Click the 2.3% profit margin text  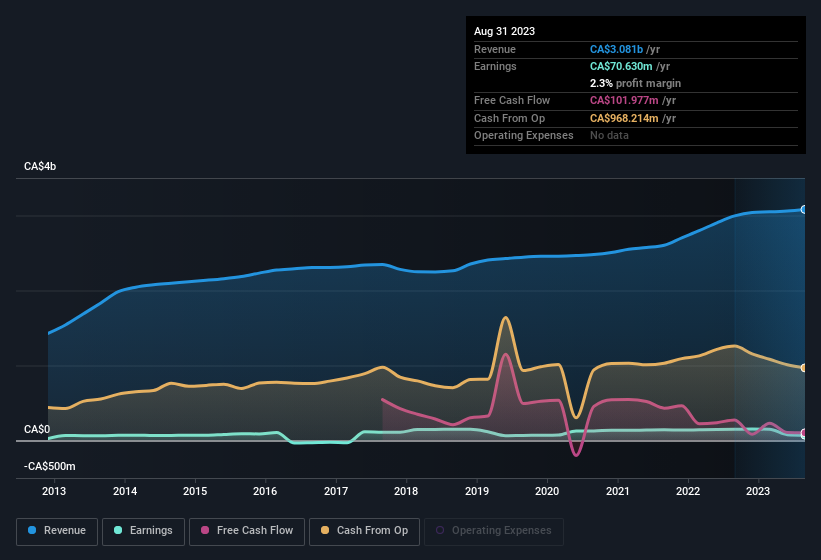635,83
